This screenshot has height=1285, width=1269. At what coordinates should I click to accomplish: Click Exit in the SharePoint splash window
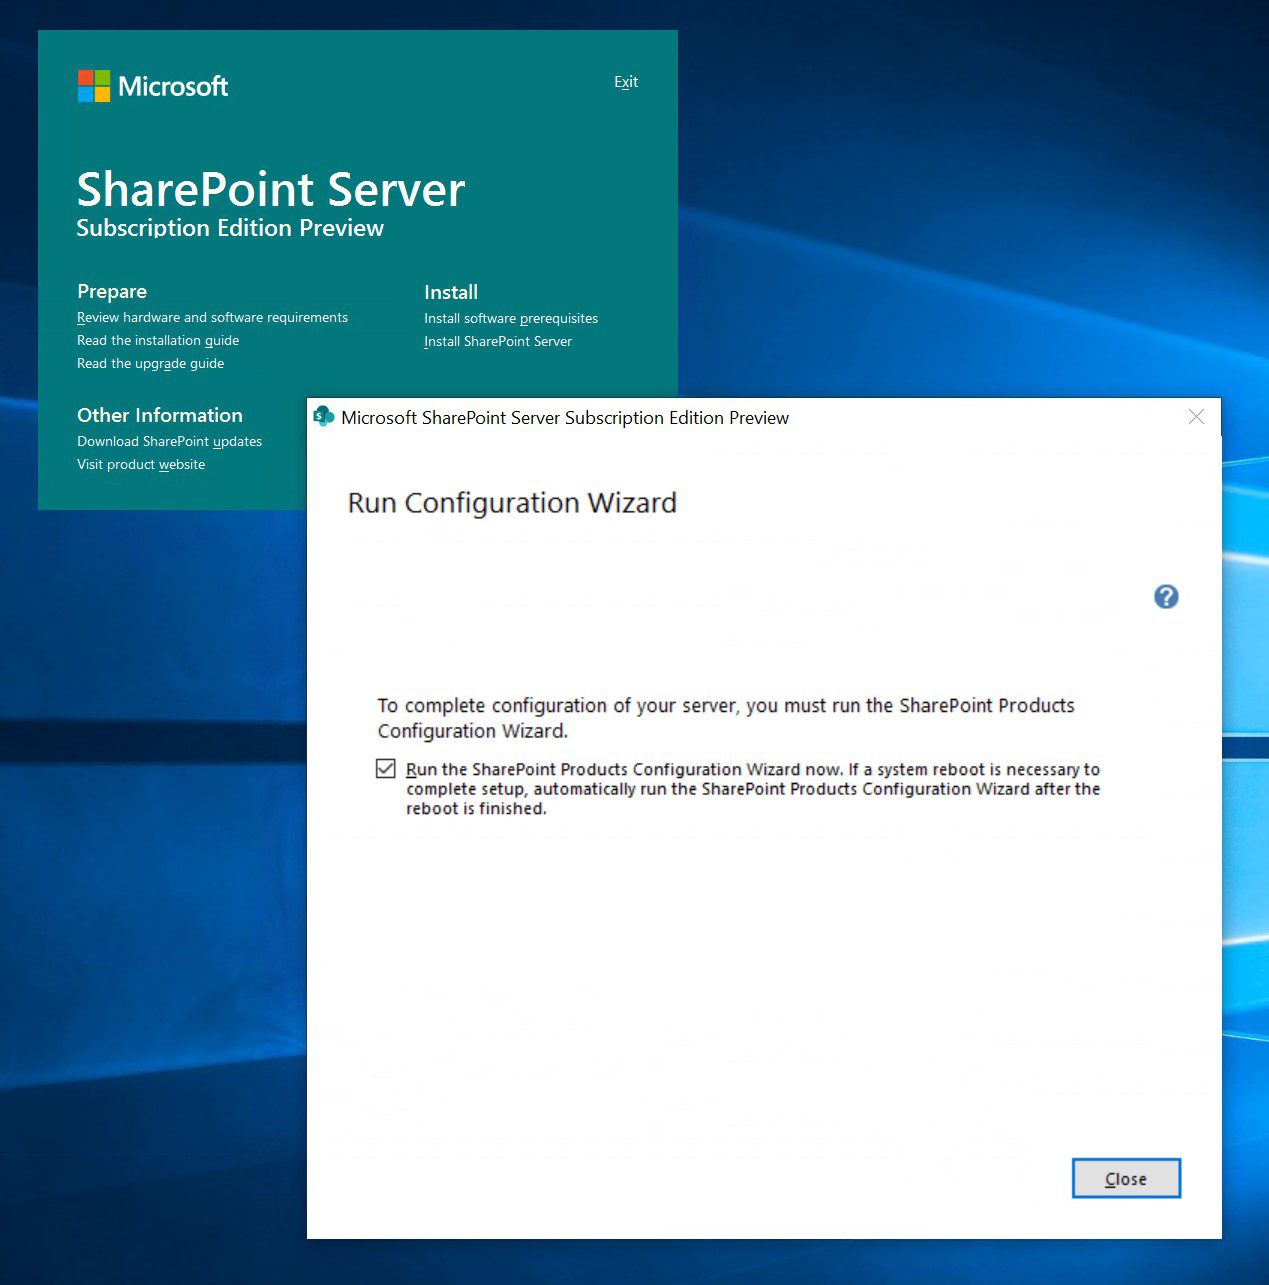click(x=626, y=82)
